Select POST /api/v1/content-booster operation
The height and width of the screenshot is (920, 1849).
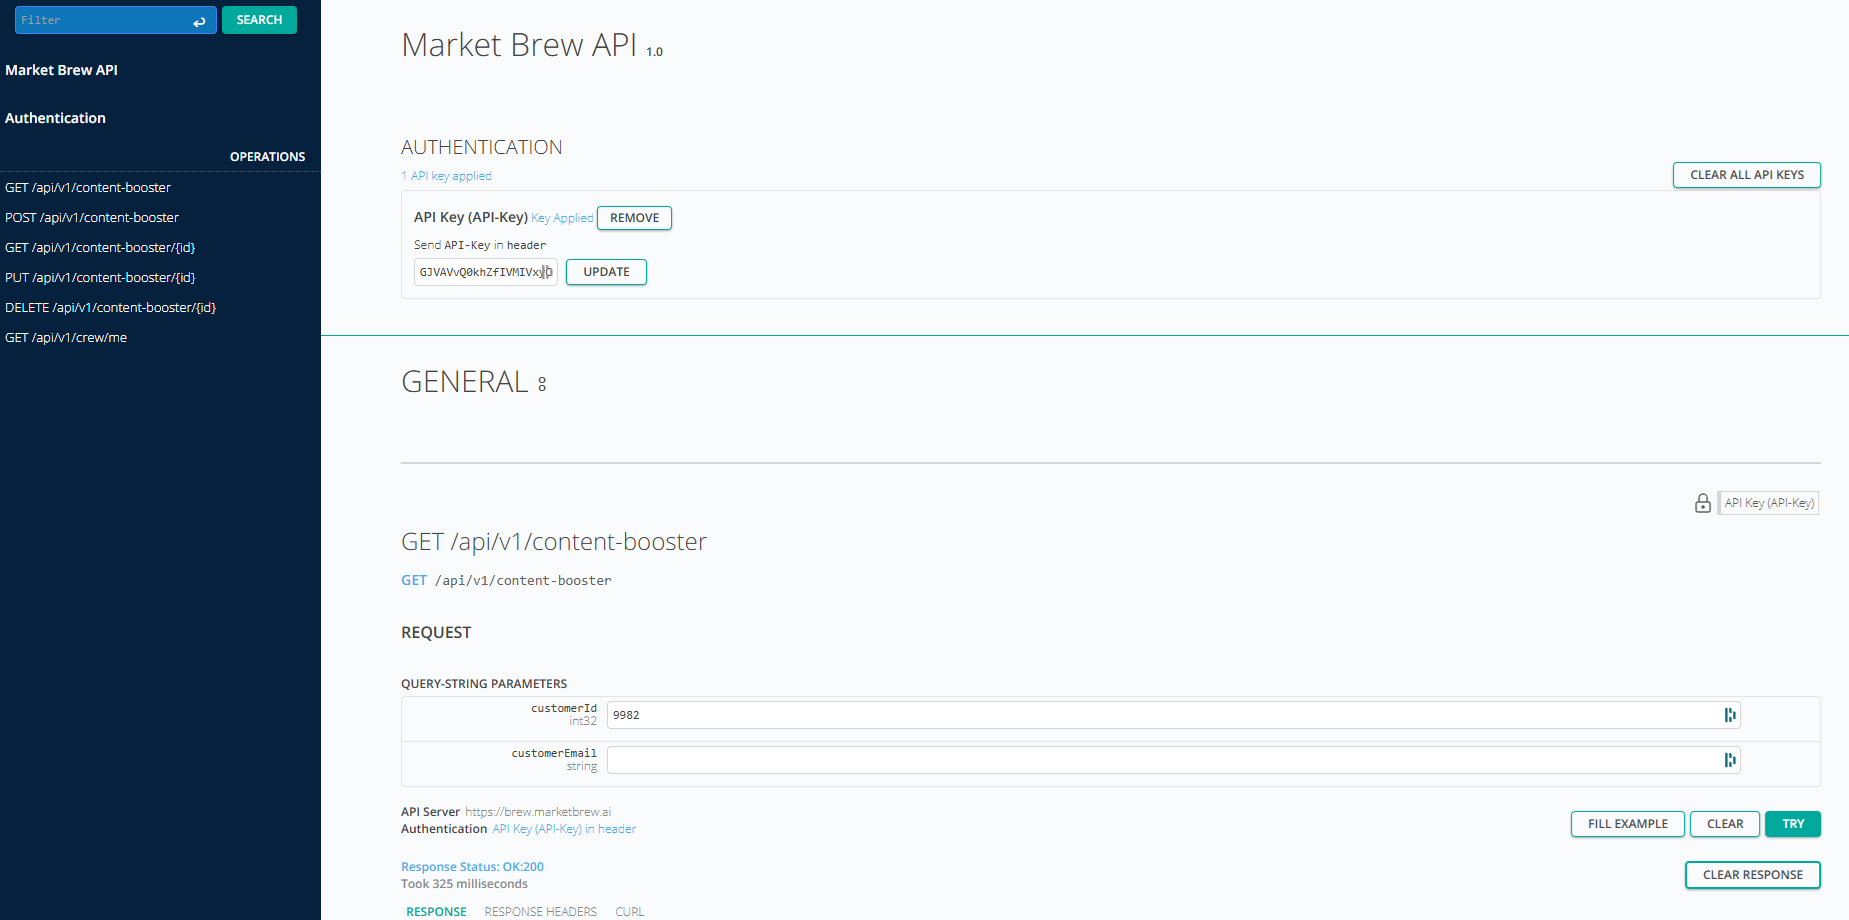pos(92,217)
